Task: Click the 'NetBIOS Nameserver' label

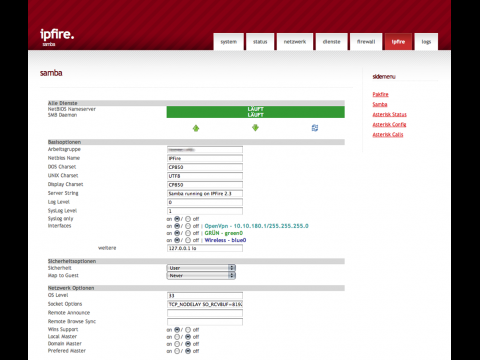Action: (72, 109)
